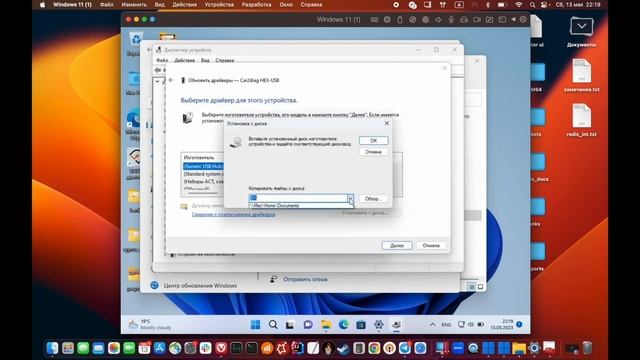This screenshot has height=360, width=640.
Task: Click the Обзор... browse button
Action: tap(373, 198)
